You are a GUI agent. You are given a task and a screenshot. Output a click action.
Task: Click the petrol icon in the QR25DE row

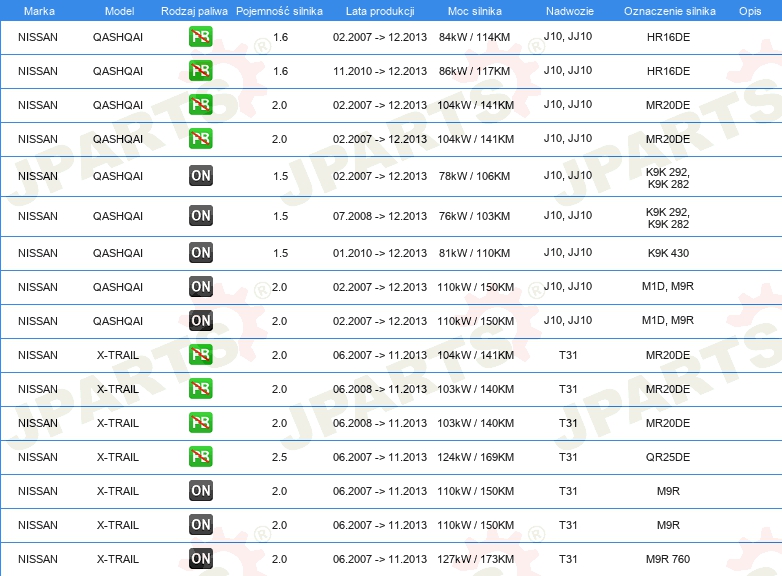pos(200,456)
